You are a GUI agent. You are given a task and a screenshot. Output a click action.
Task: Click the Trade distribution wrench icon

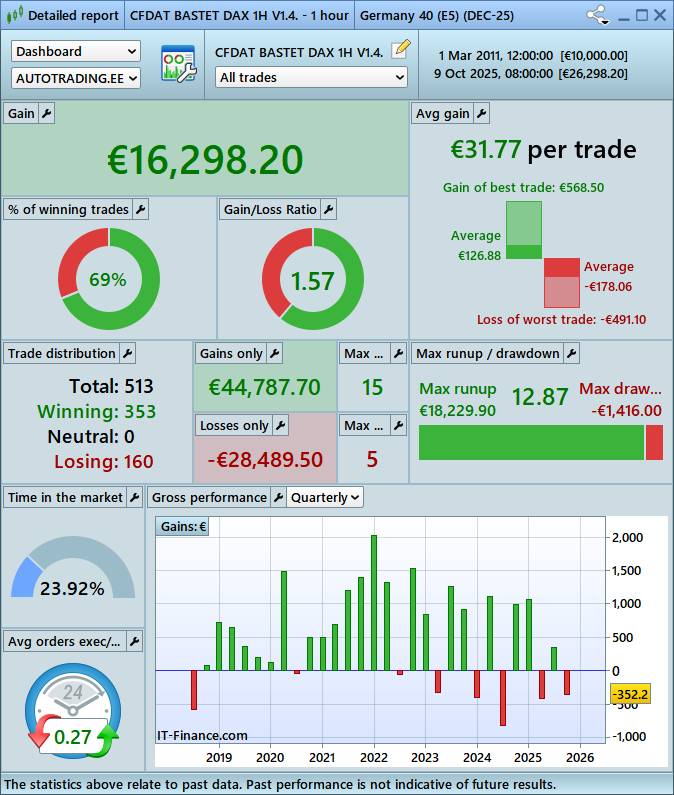127,353
